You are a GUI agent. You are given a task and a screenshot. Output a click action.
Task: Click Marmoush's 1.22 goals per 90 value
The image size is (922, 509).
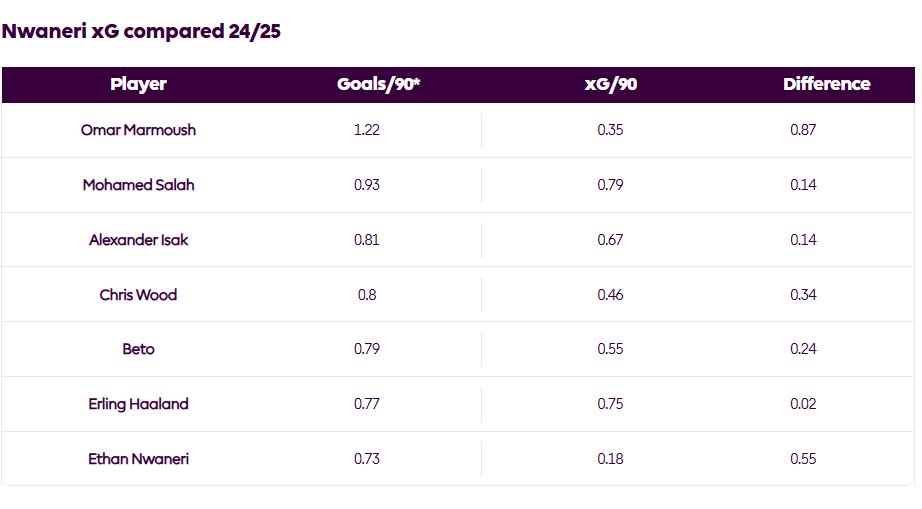click(x=367, y=130)
